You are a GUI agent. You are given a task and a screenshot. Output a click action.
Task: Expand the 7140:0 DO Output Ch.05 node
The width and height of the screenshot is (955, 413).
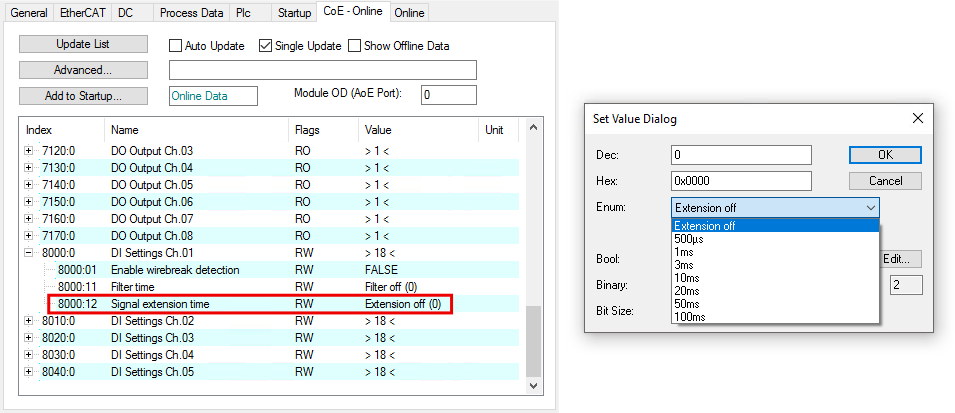pos(29,185)
